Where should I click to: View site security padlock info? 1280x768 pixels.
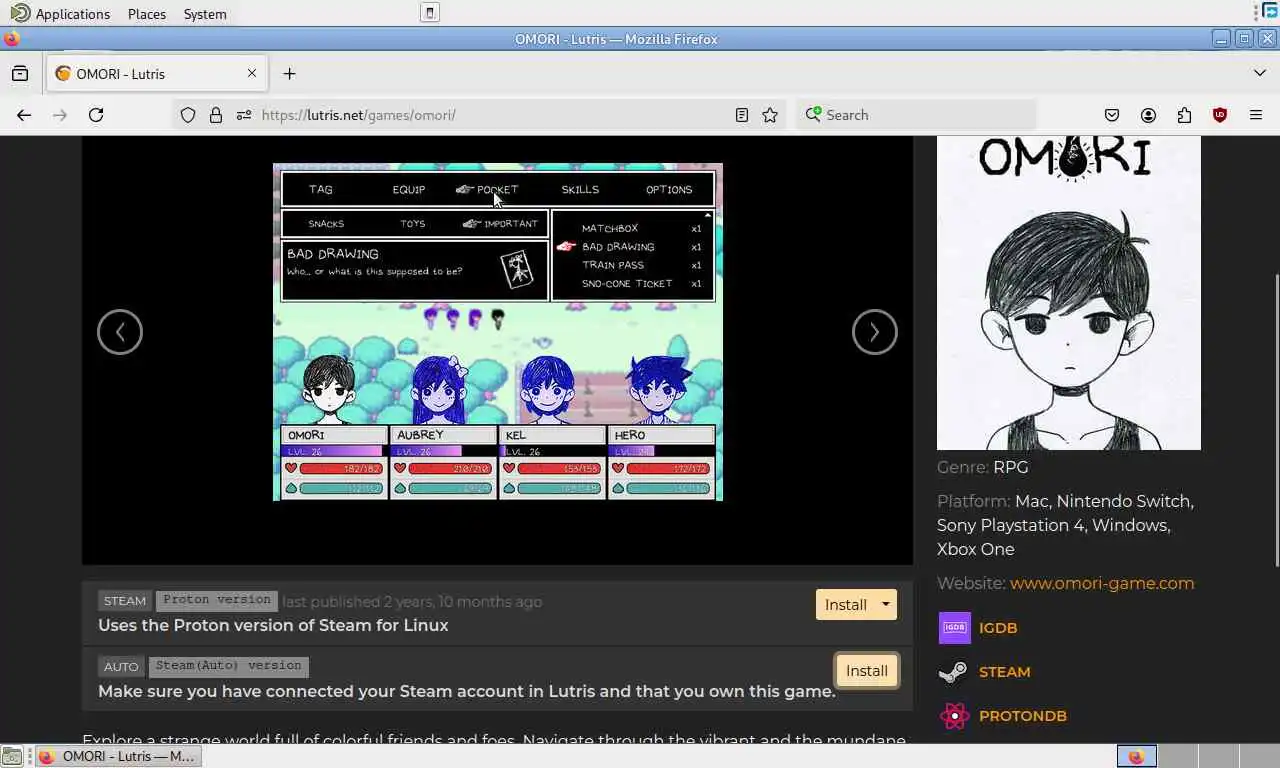tap(216, 115)
